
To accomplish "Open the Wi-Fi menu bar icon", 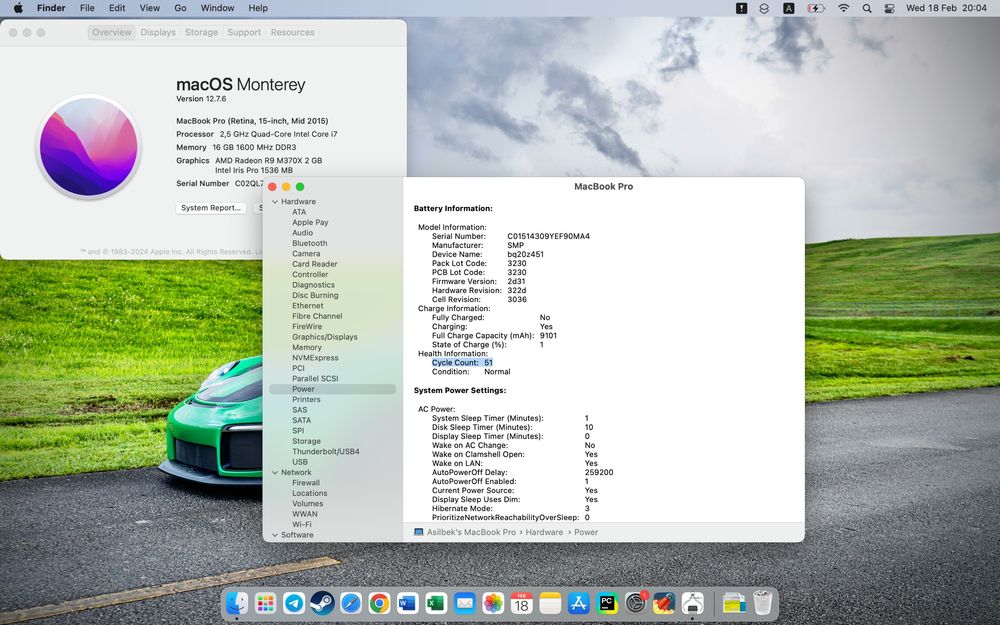I will (843, 8).
